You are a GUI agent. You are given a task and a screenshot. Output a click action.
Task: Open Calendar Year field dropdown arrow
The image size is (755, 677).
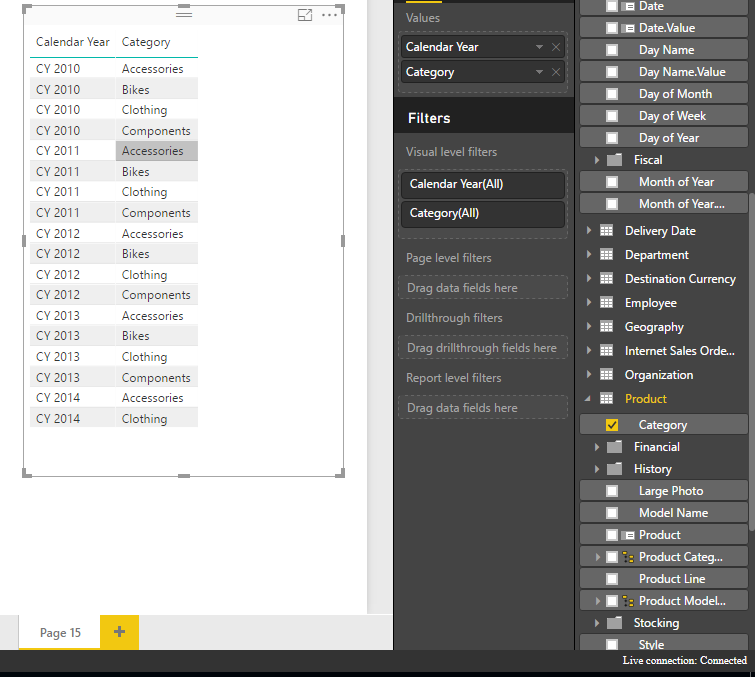coord(539,47)
